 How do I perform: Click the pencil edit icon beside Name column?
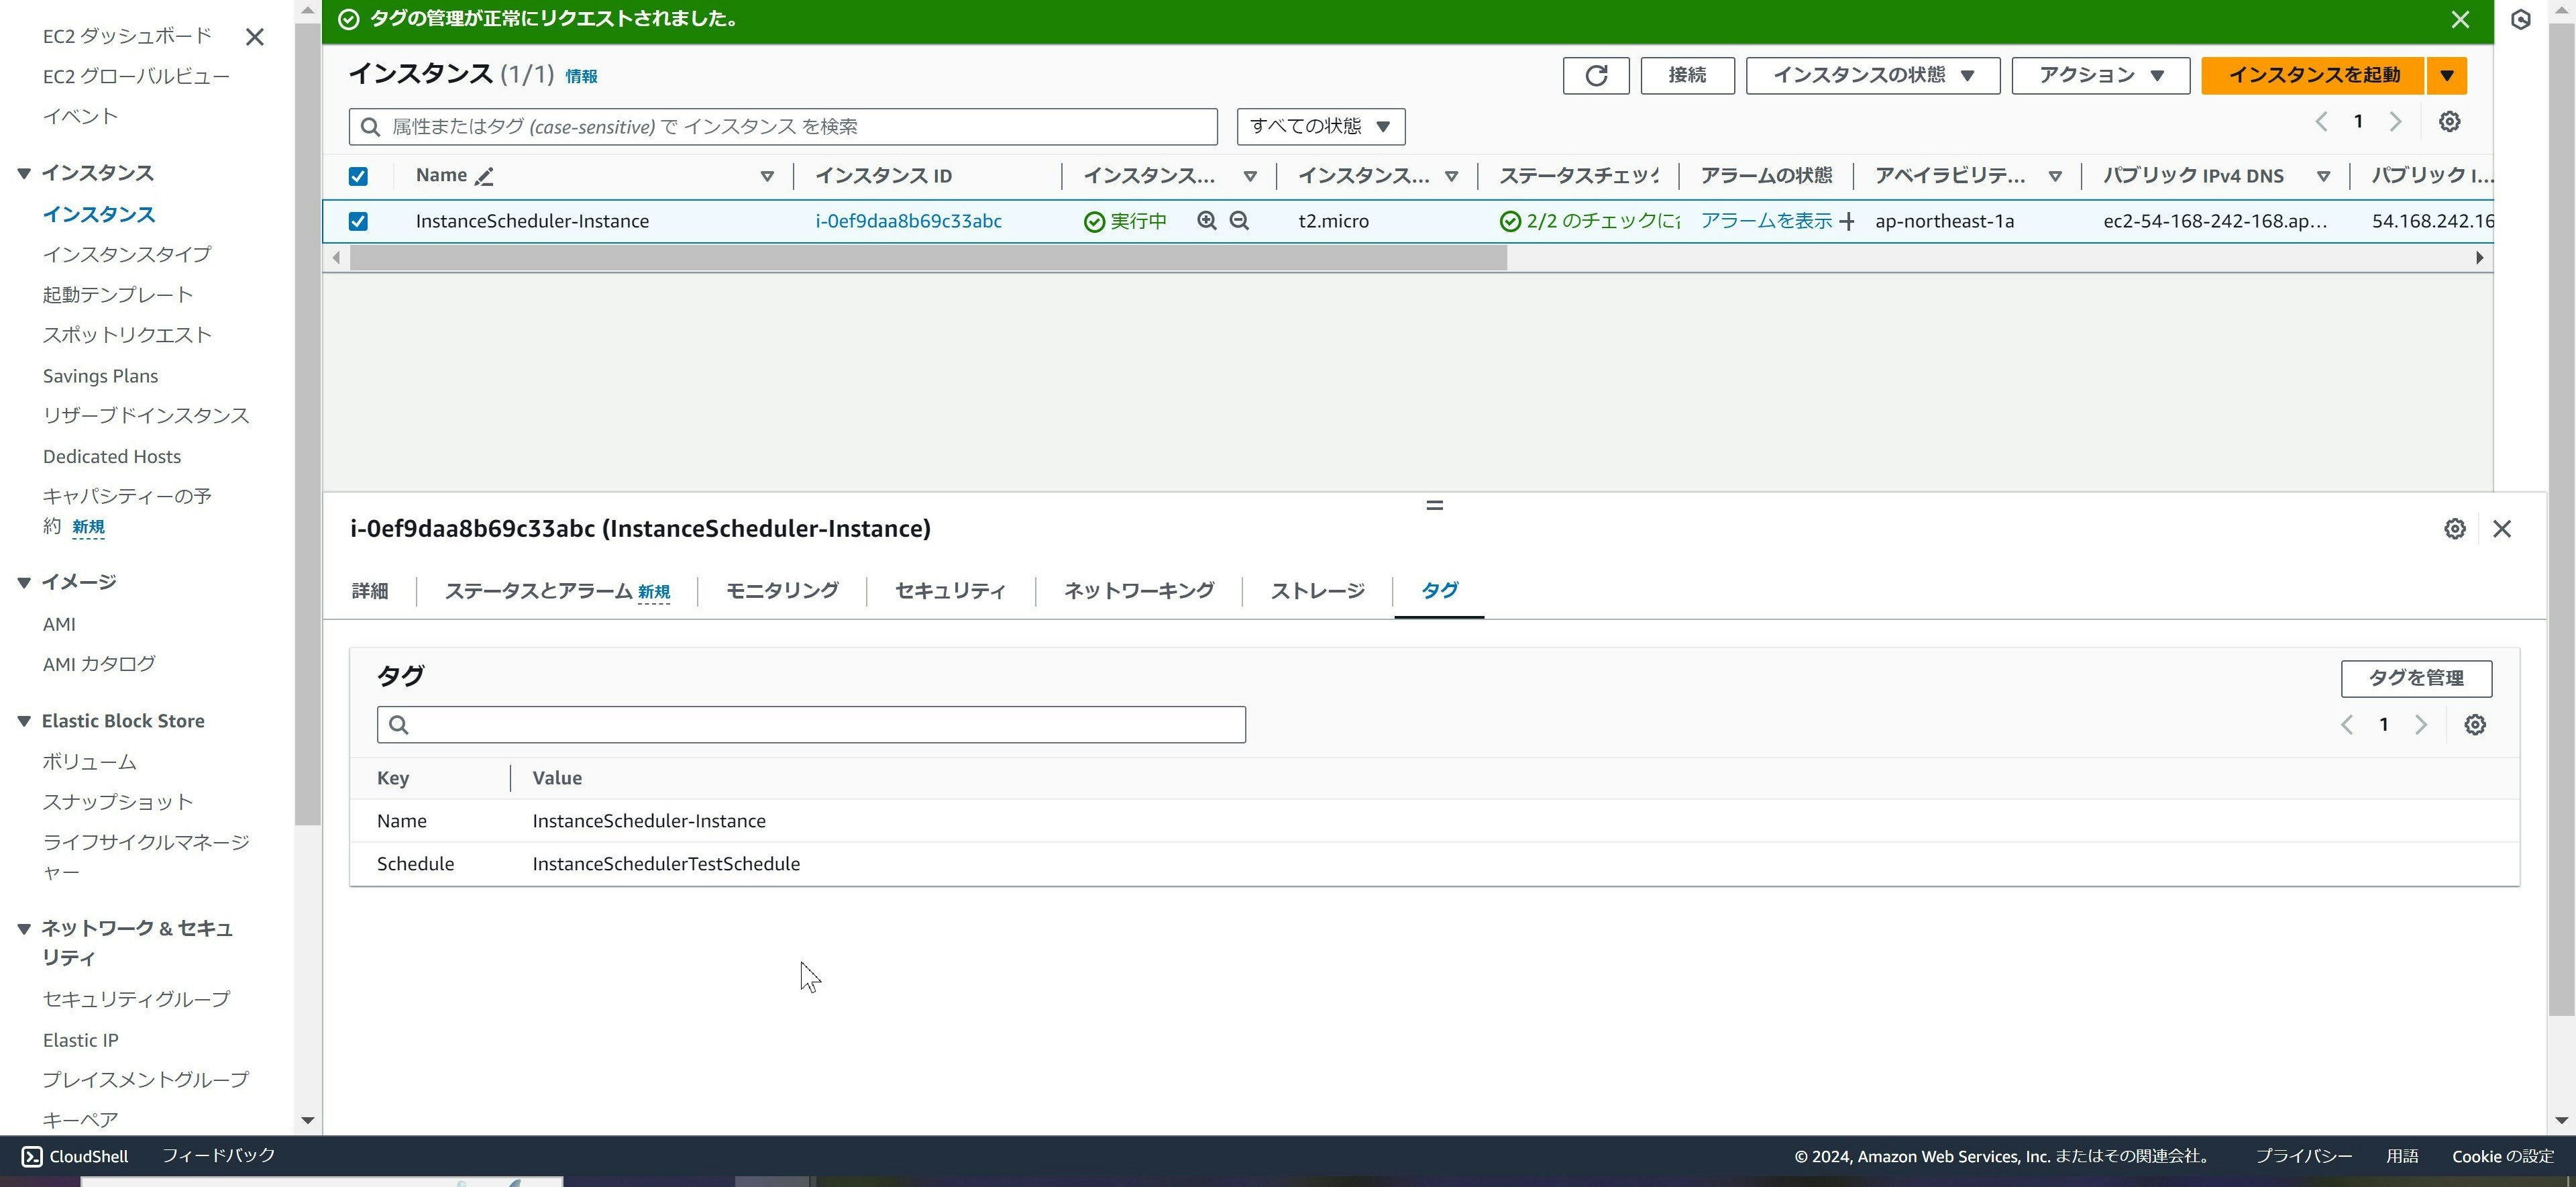(x=484, y=177)
